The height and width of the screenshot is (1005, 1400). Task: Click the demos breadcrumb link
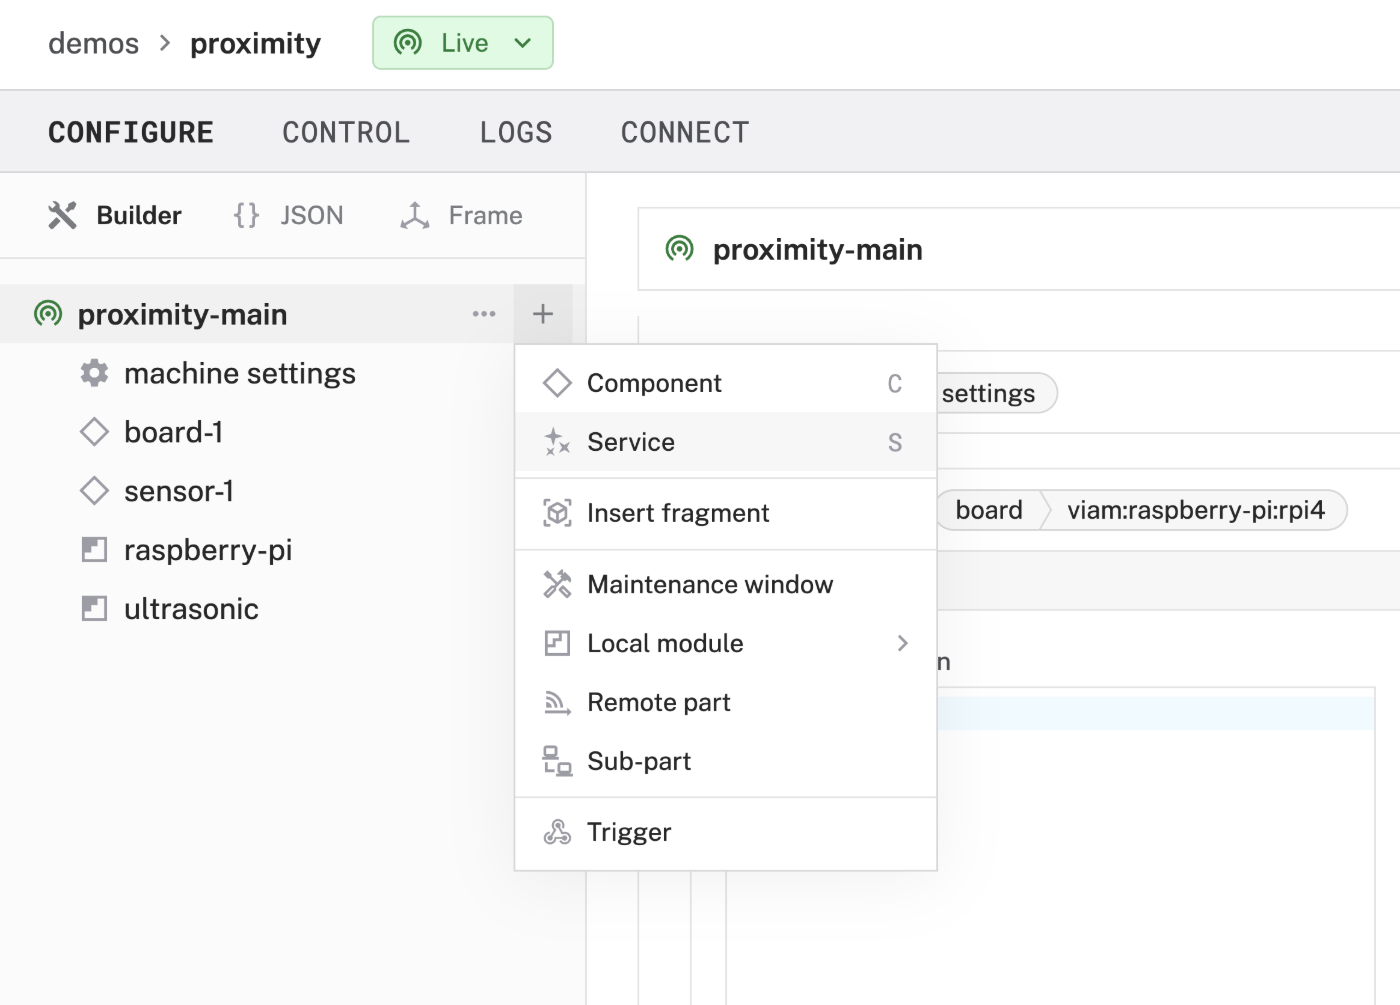point(94,43)
